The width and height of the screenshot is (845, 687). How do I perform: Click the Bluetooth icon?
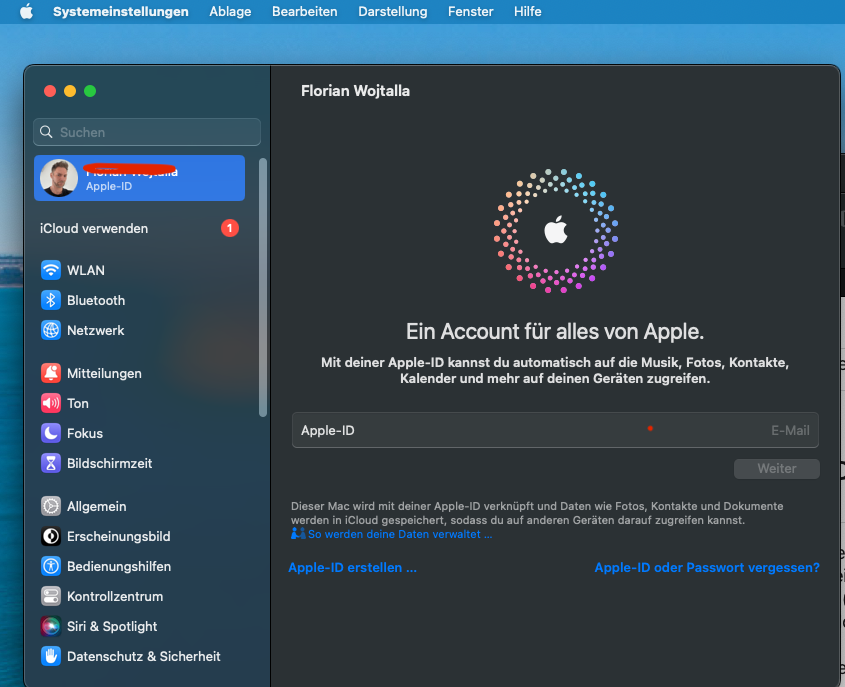point(51,300)
